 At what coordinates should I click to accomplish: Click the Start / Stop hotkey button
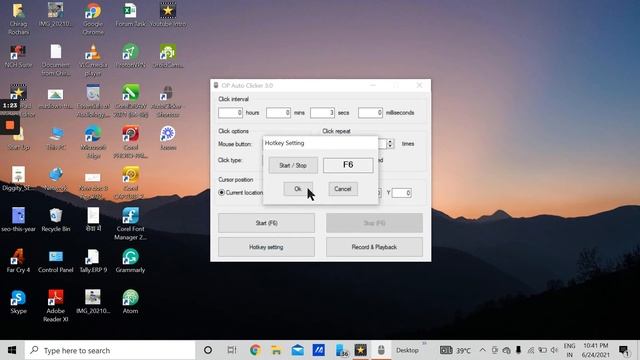(293, 165)
